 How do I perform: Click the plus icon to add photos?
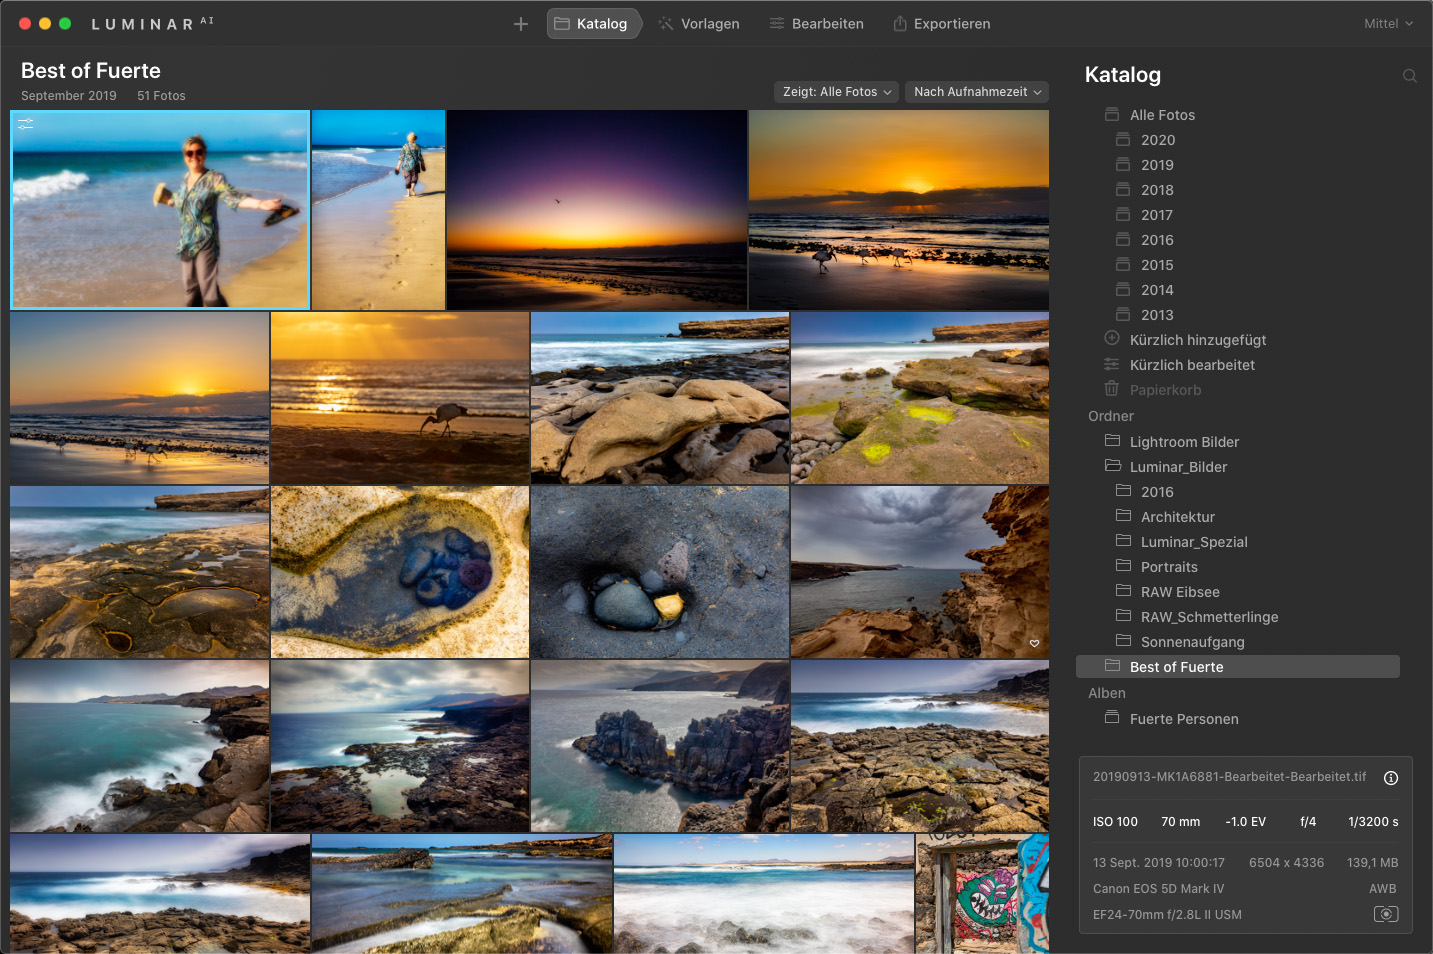click(521, 24)
